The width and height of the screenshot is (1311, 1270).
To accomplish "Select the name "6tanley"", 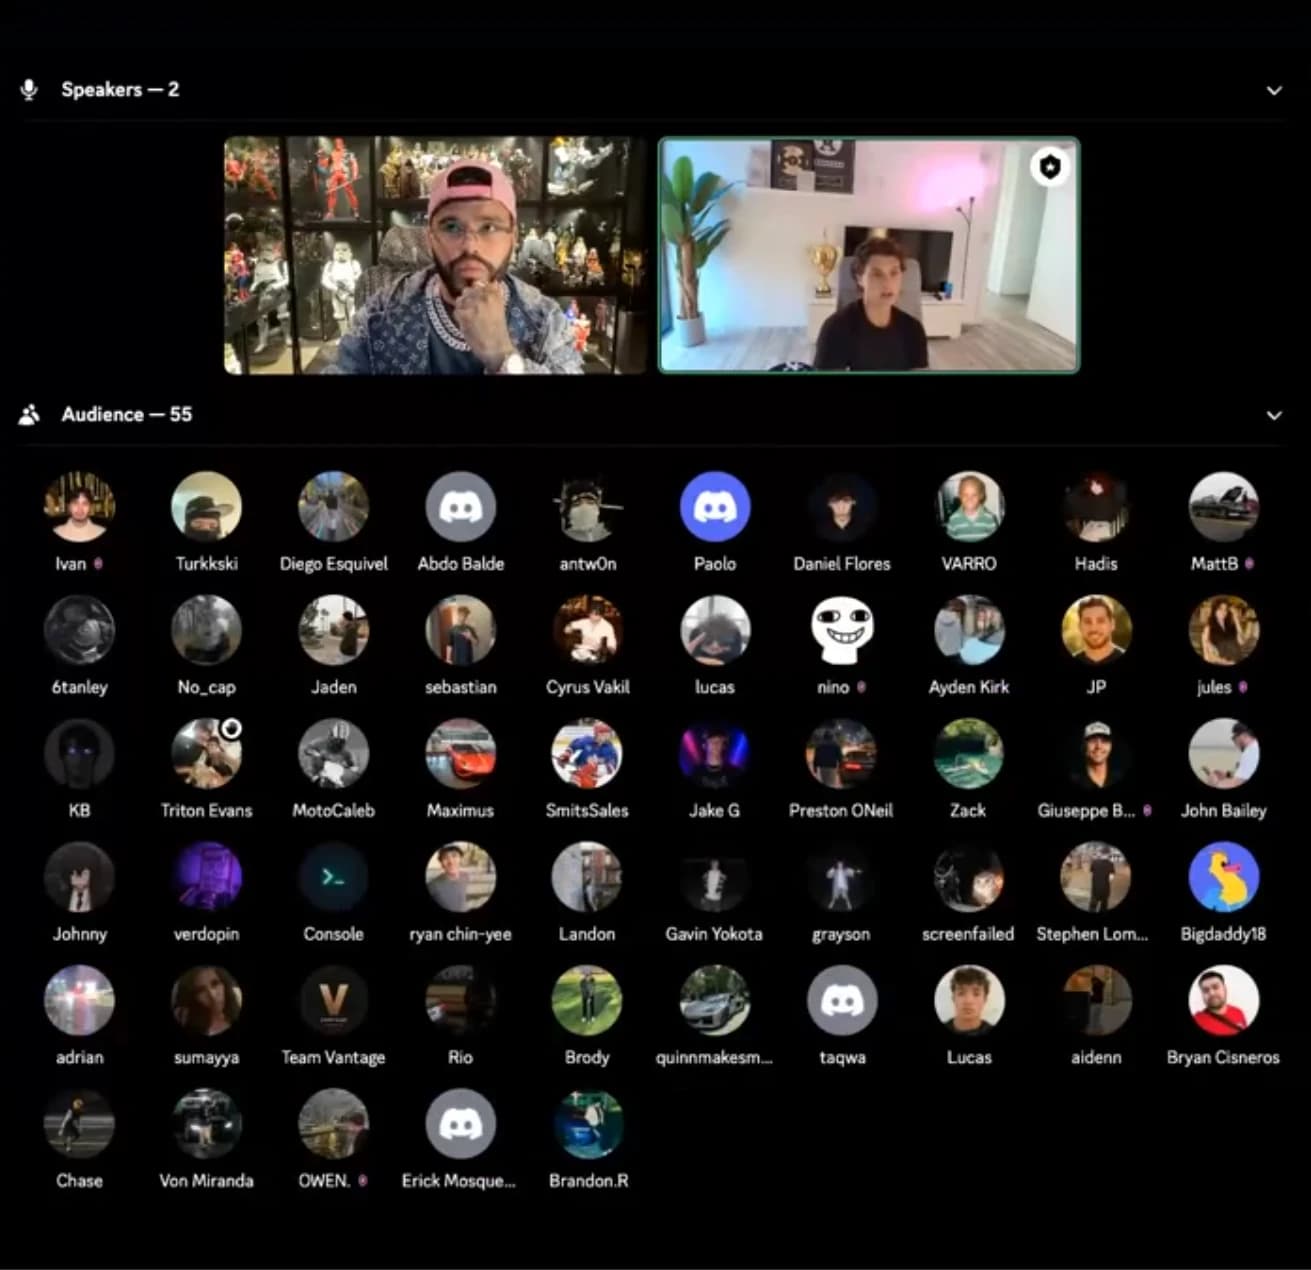I will point(80,687).
